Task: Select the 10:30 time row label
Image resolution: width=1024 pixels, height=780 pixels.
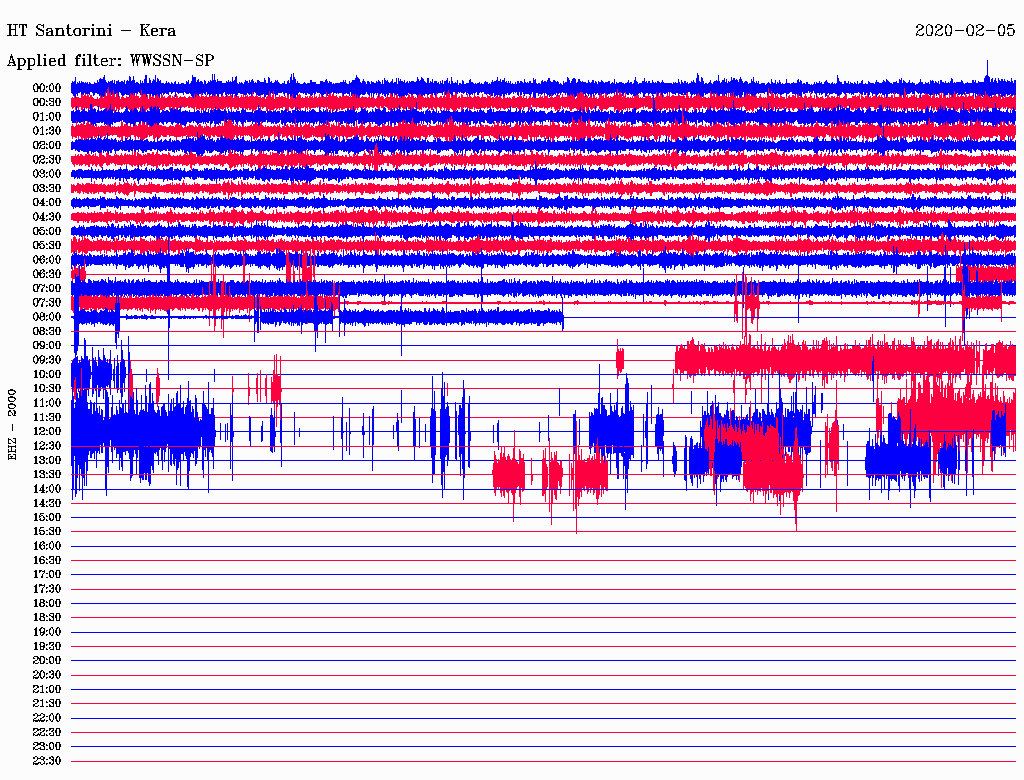Action: click(x=47, y=389)
